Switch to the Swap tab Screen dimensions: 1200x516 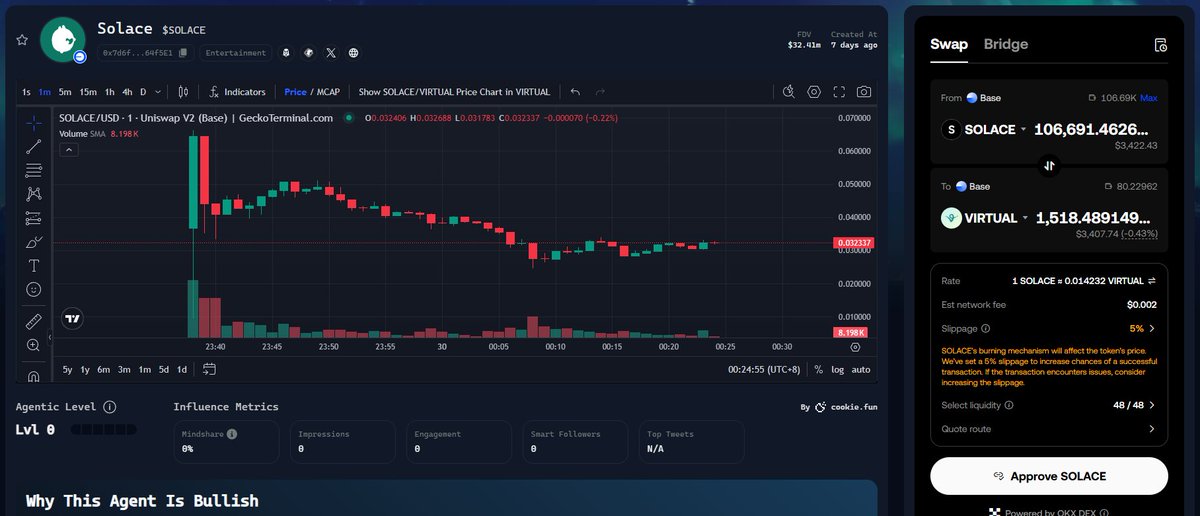(x=949, y=44)
